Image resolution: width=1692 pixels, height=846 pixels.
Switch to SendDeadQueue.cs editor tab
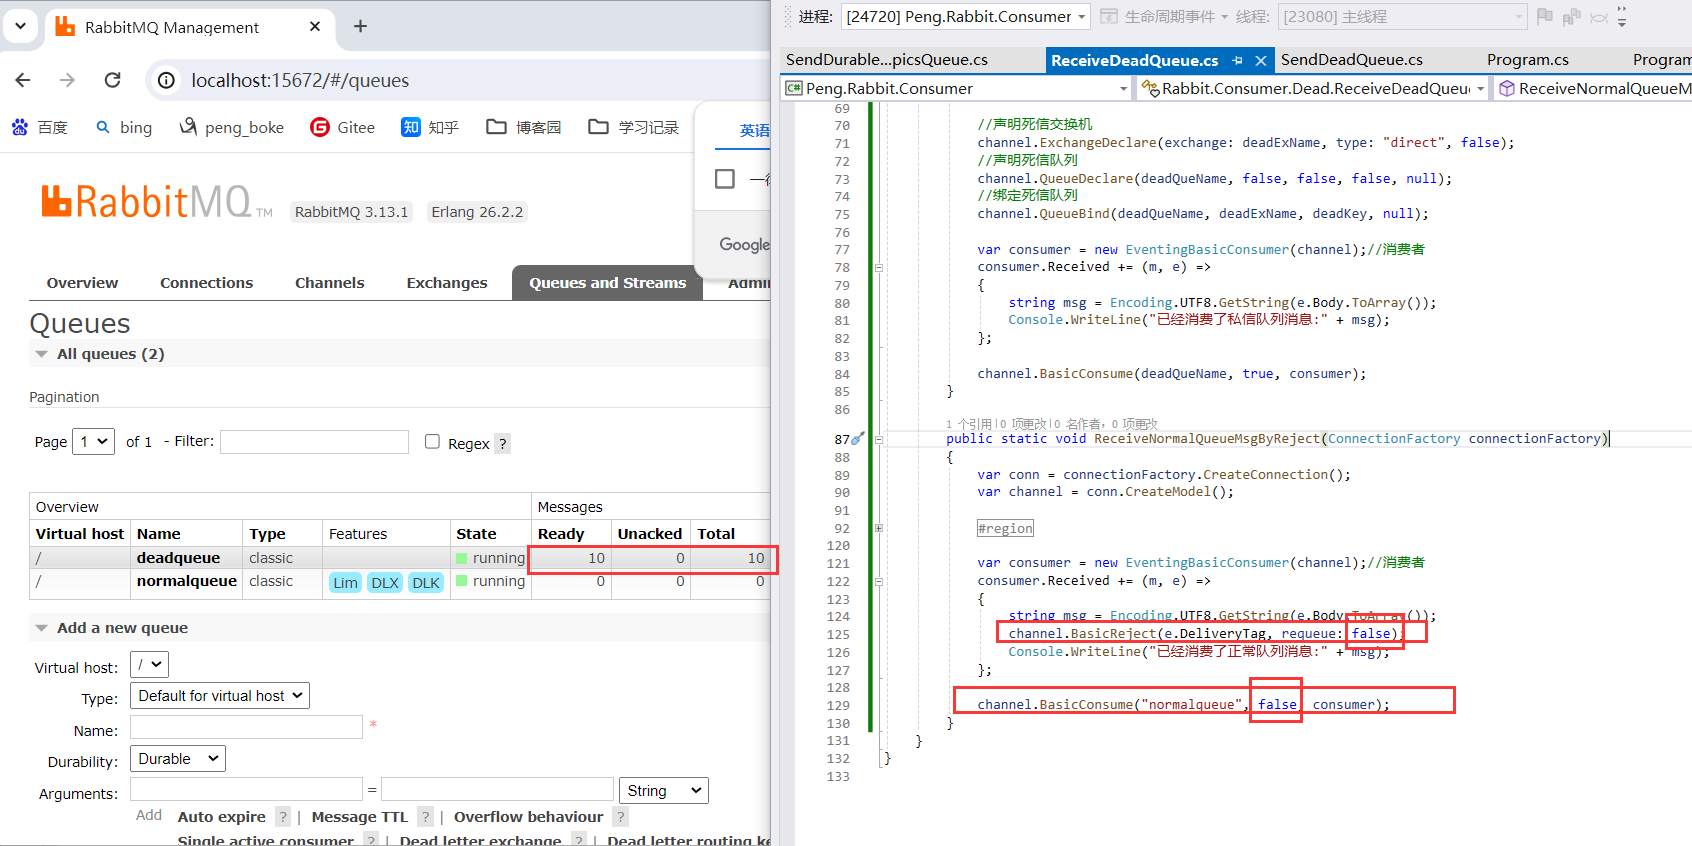coord(1352,60)
